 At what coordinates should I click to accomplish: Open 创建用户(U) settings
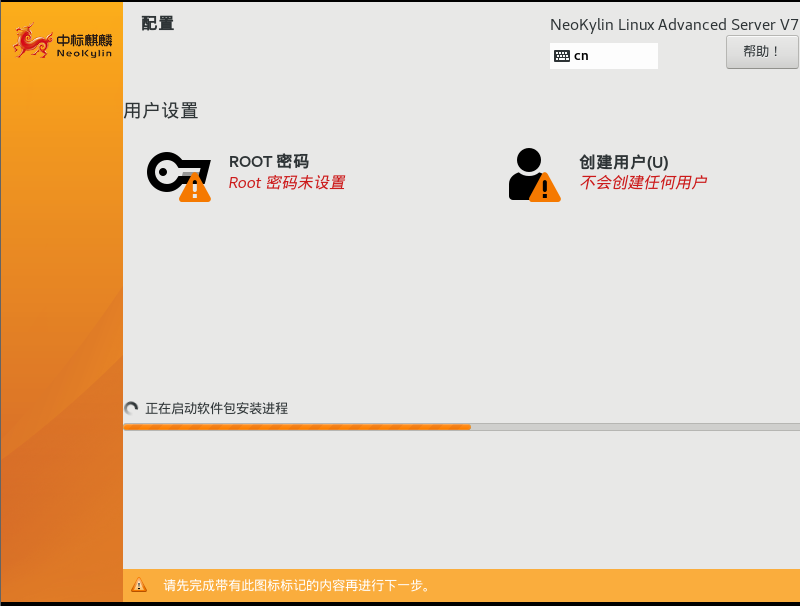[623, 162]
